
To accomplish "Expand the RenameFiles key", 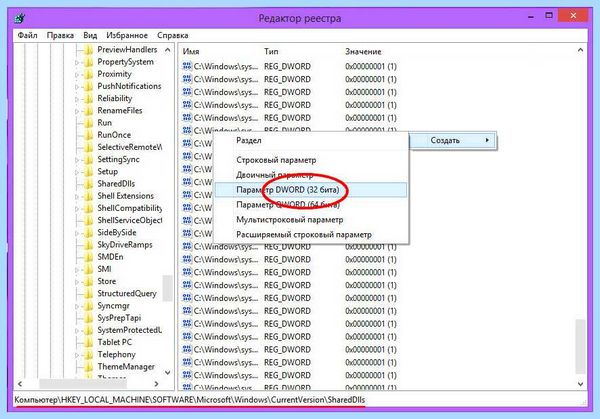I will click(x=77, y=111).
